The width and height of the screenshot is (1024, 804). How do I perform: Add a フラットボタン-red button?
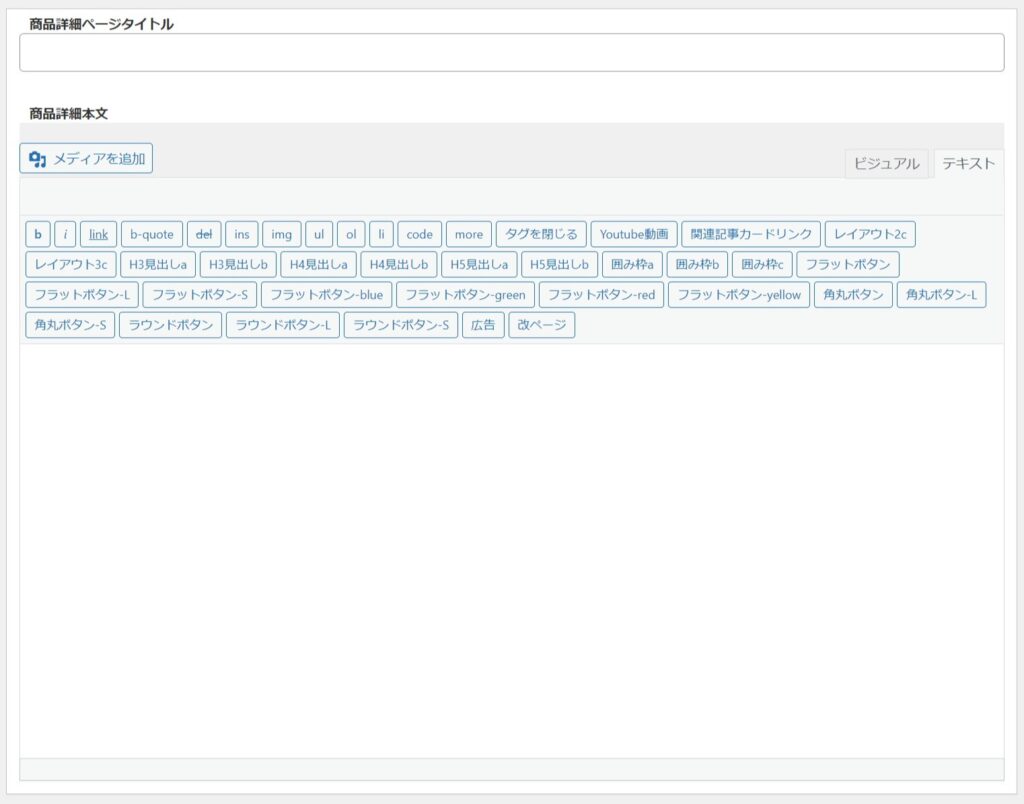(601, 295)
